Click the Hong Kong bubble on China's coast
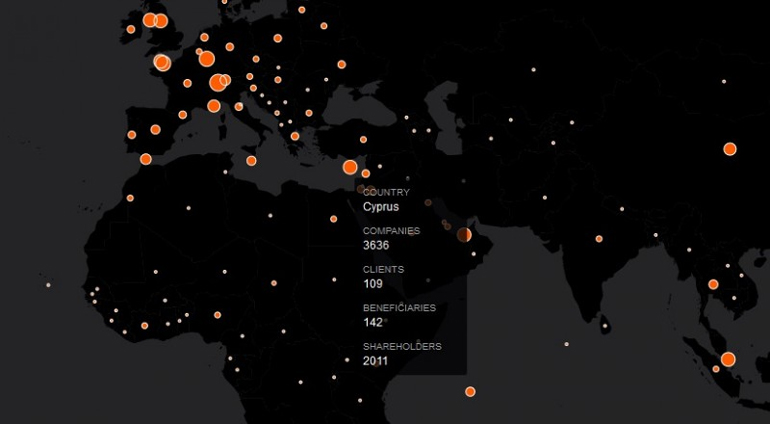The image size is (770, 424). [730, 149]
